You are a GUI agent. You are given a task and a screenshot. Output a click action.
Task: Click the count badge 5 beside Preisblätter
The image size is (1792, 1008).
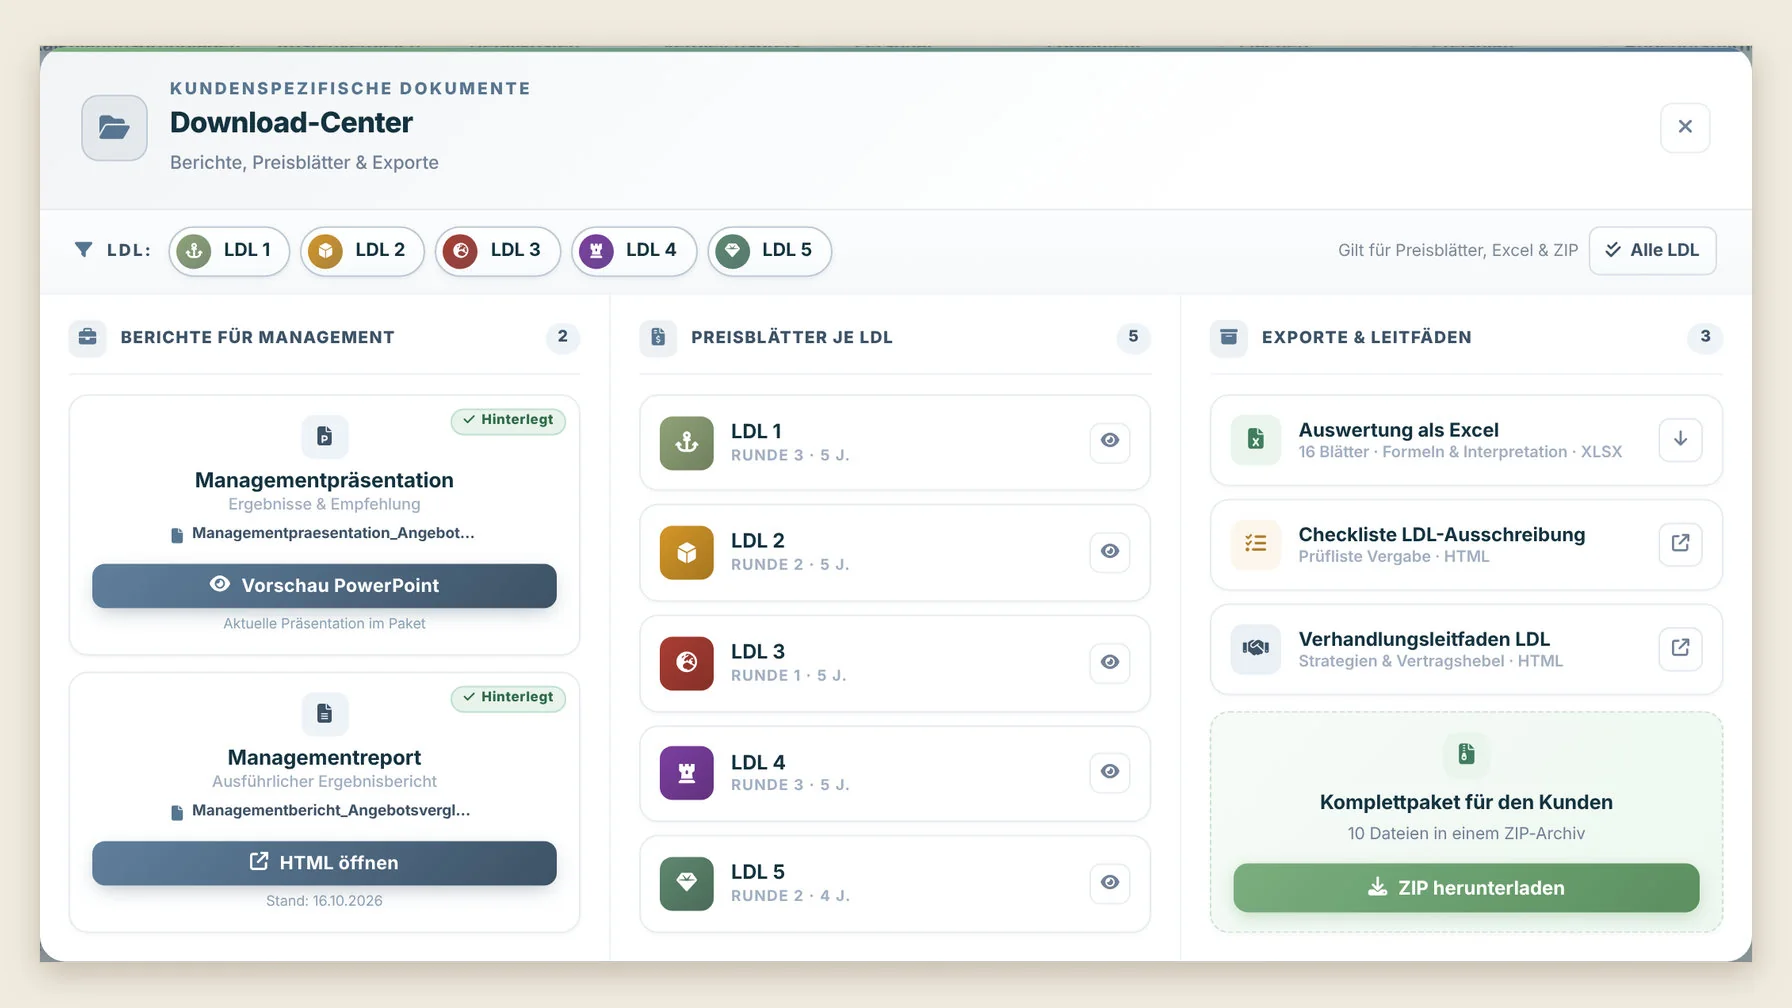click(x=1133, y=337)
